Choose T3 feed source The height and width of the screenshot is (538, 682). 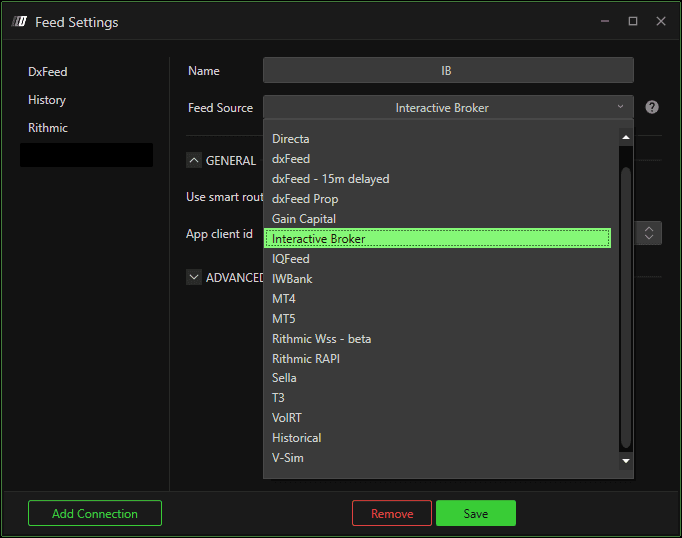click(437, 398)
